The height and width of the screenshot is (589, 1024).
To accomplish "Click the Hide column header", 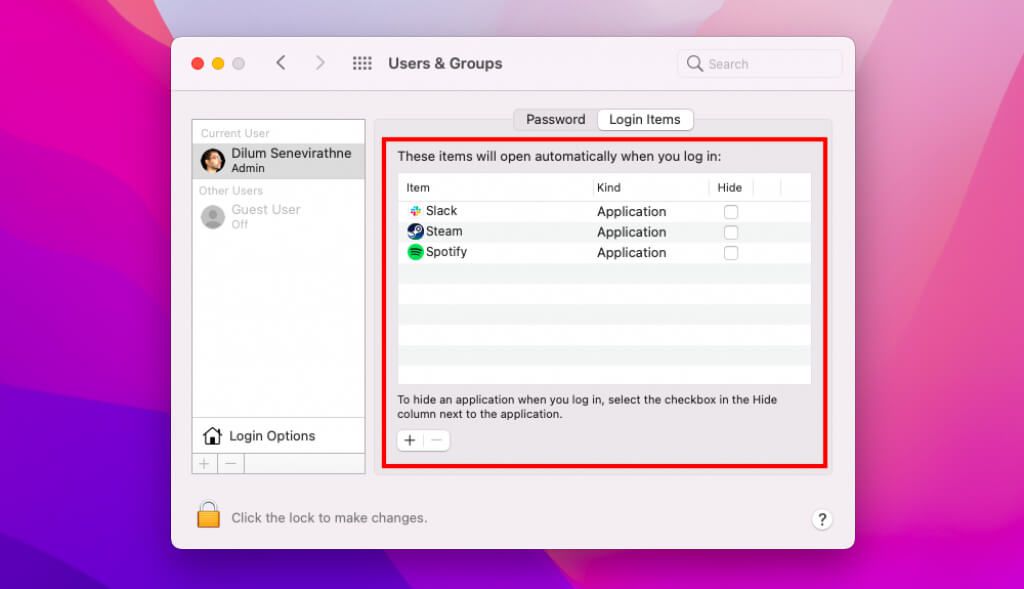I will pos(729,187).
